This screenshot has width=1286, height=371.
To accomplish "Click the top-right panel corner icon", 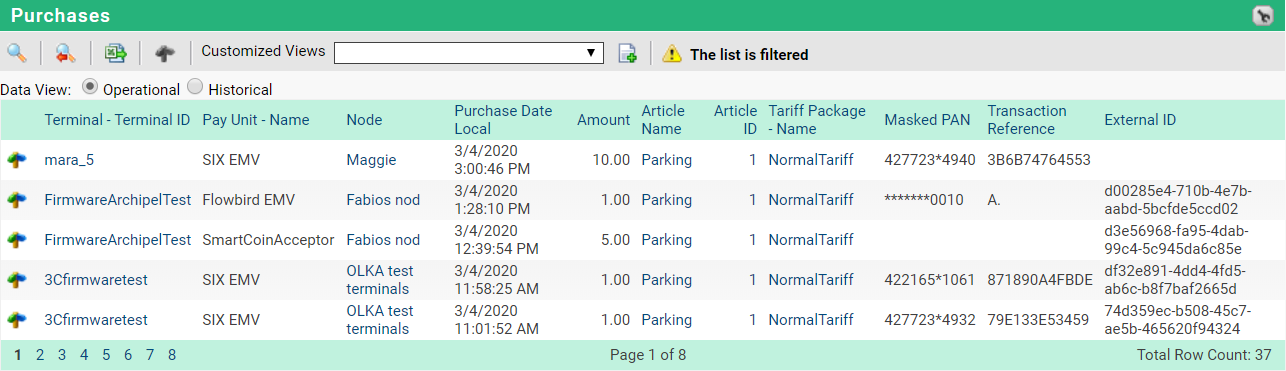I will tap(1262, 15).
